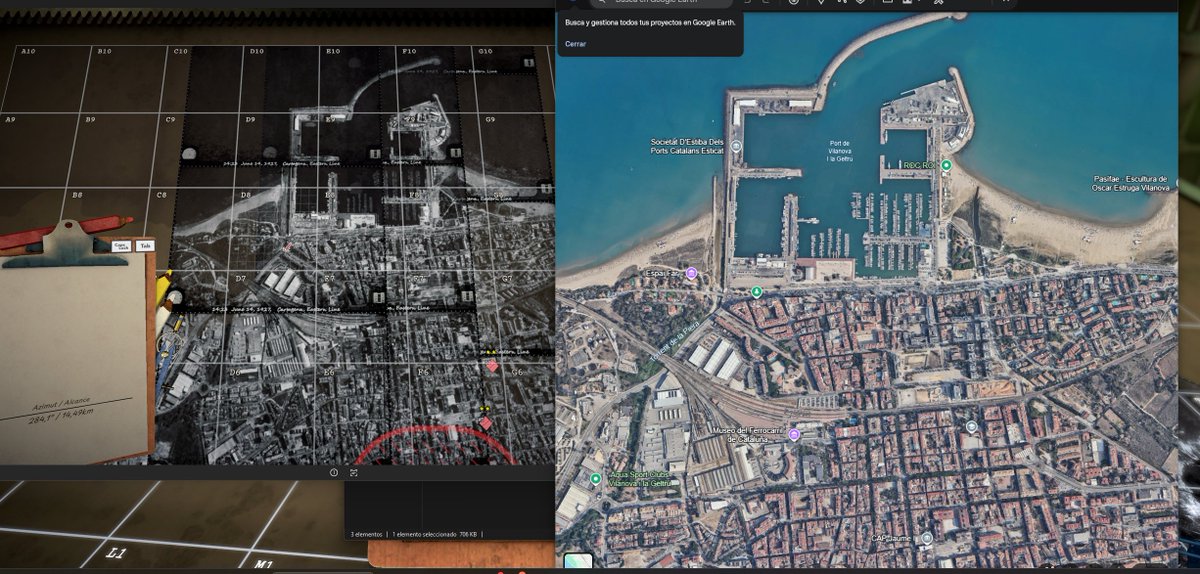This screenshot has width=1200, height=574.
Task: Click grid label B9 on the game map
Action: (x=90, y=120)
